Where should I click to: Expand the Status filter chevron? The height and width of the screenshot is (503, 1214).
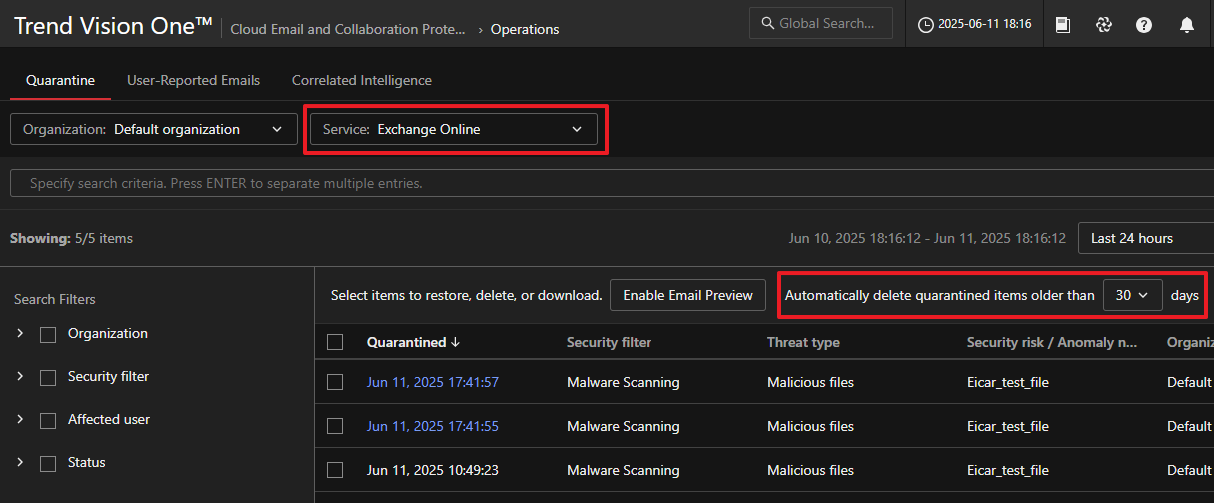pyautogui.click(x=20, y=462)
